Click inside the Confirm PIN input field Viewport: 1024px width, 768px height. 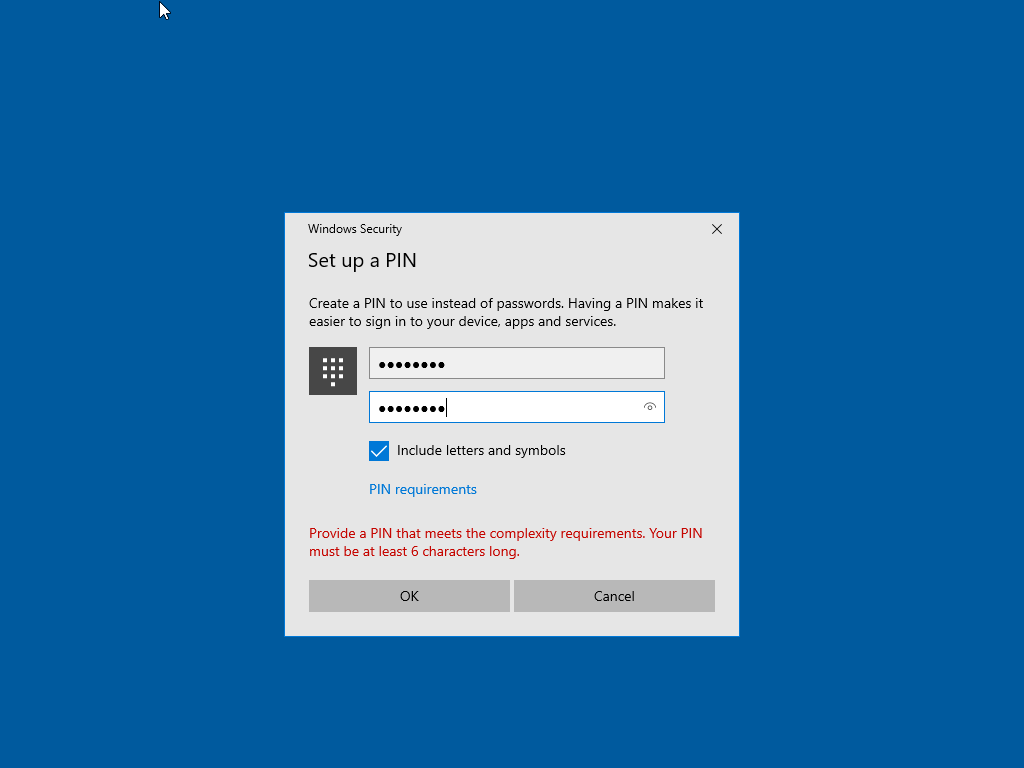(x=540, y=407)
